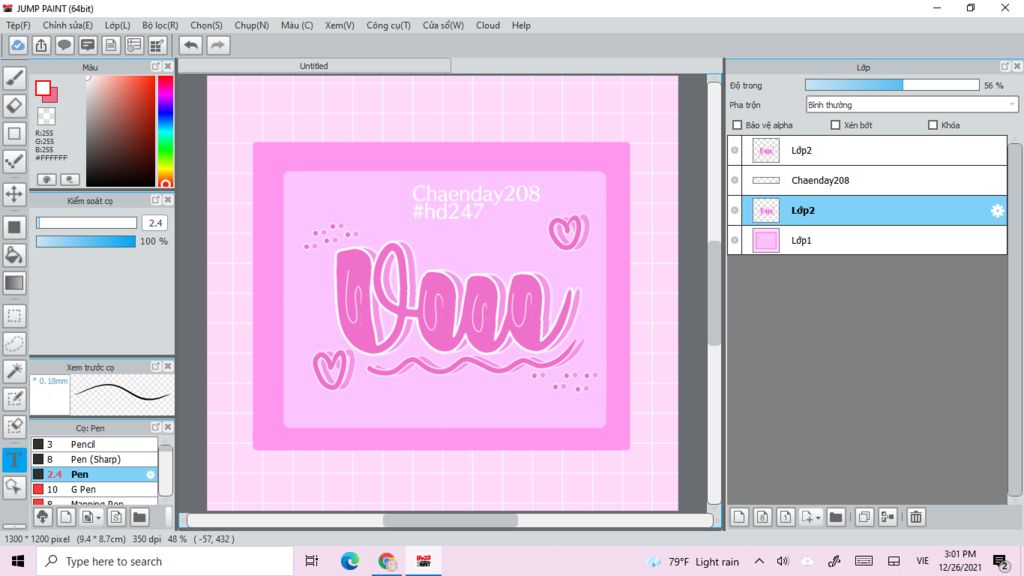This screenshot has width=1024, height=576.
Task: Click the brush size slider
Action: [x=86, y=223]
